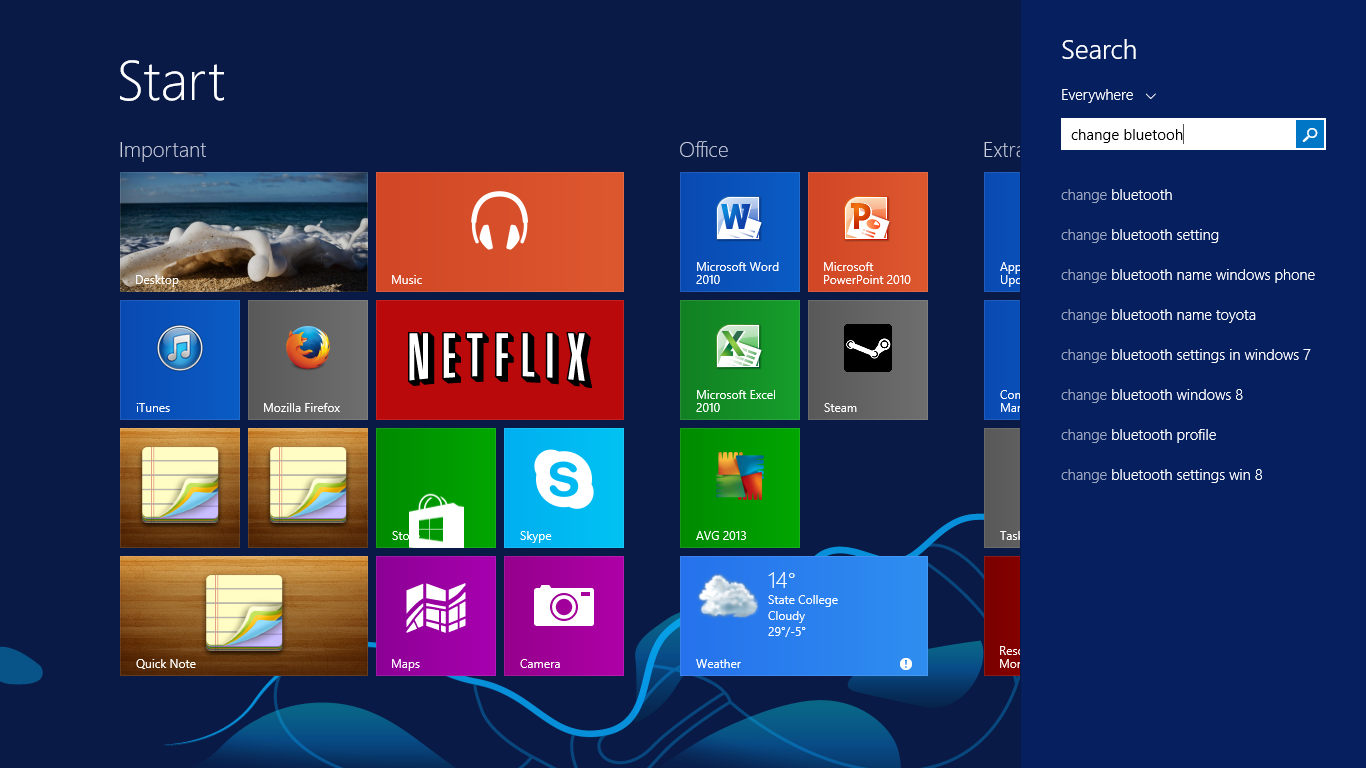Screen dimensions: 1366x768
Task: Open Microsoft Word 2010 tile
Action: 740,232
